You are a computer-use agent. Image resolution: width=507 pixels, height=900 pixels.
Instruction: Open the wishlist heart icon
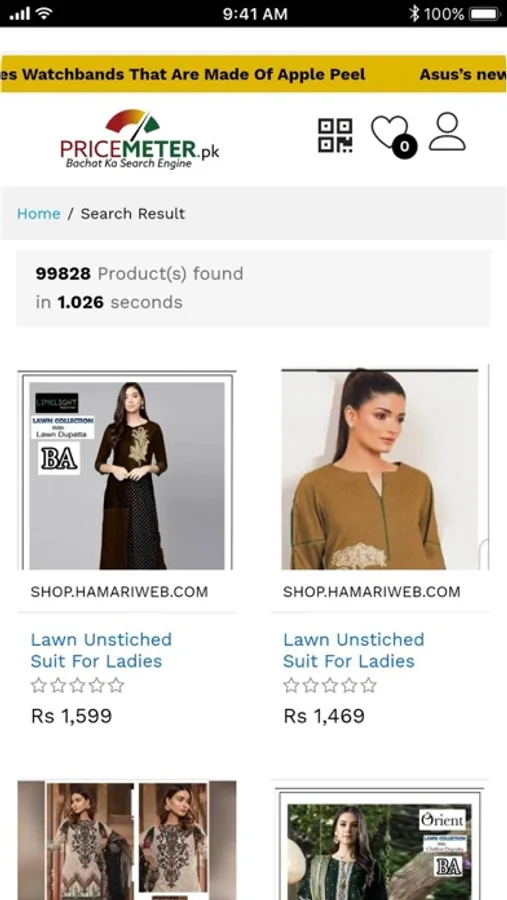[390, 133]
